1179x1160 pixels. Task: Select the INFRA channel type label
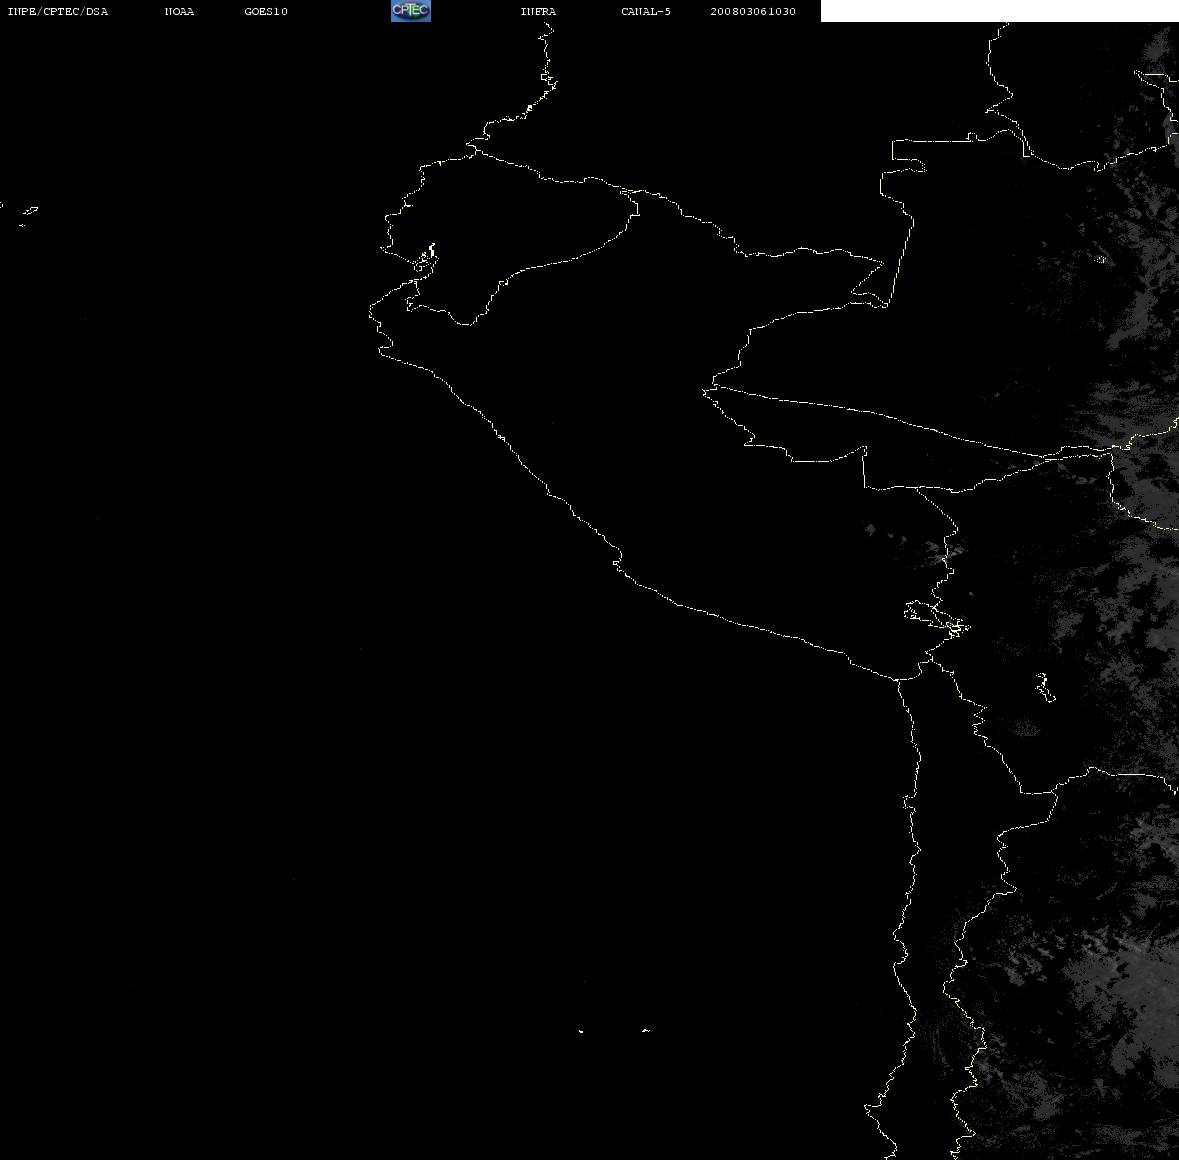pyautogui.click(x=538, y=11)
